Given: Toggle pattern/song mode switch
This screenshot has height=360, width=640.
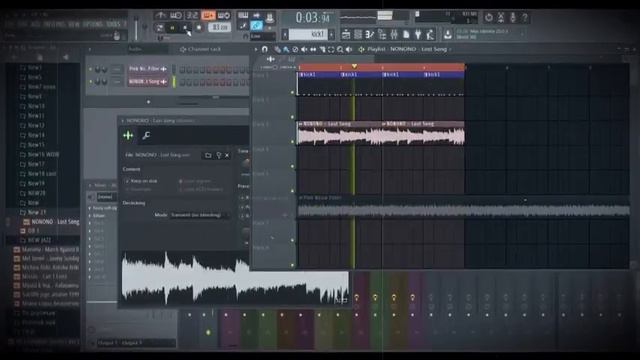Looking at the screenshot, I should (160, 28).
